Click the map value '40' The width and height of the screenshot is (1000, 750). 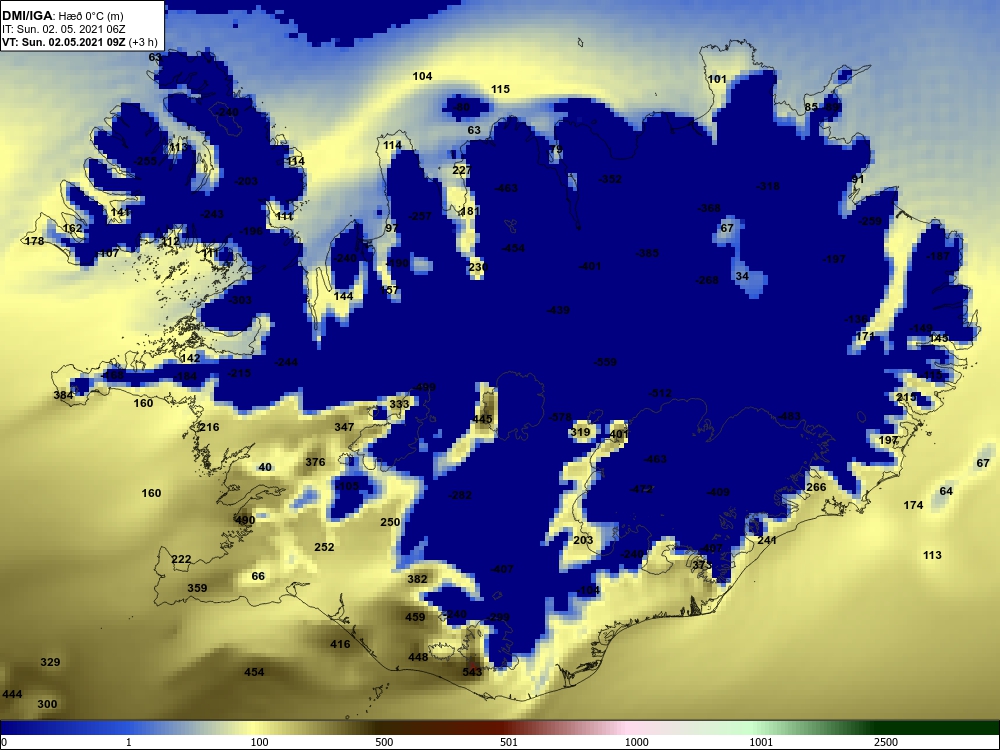click(x=265, y=467)
